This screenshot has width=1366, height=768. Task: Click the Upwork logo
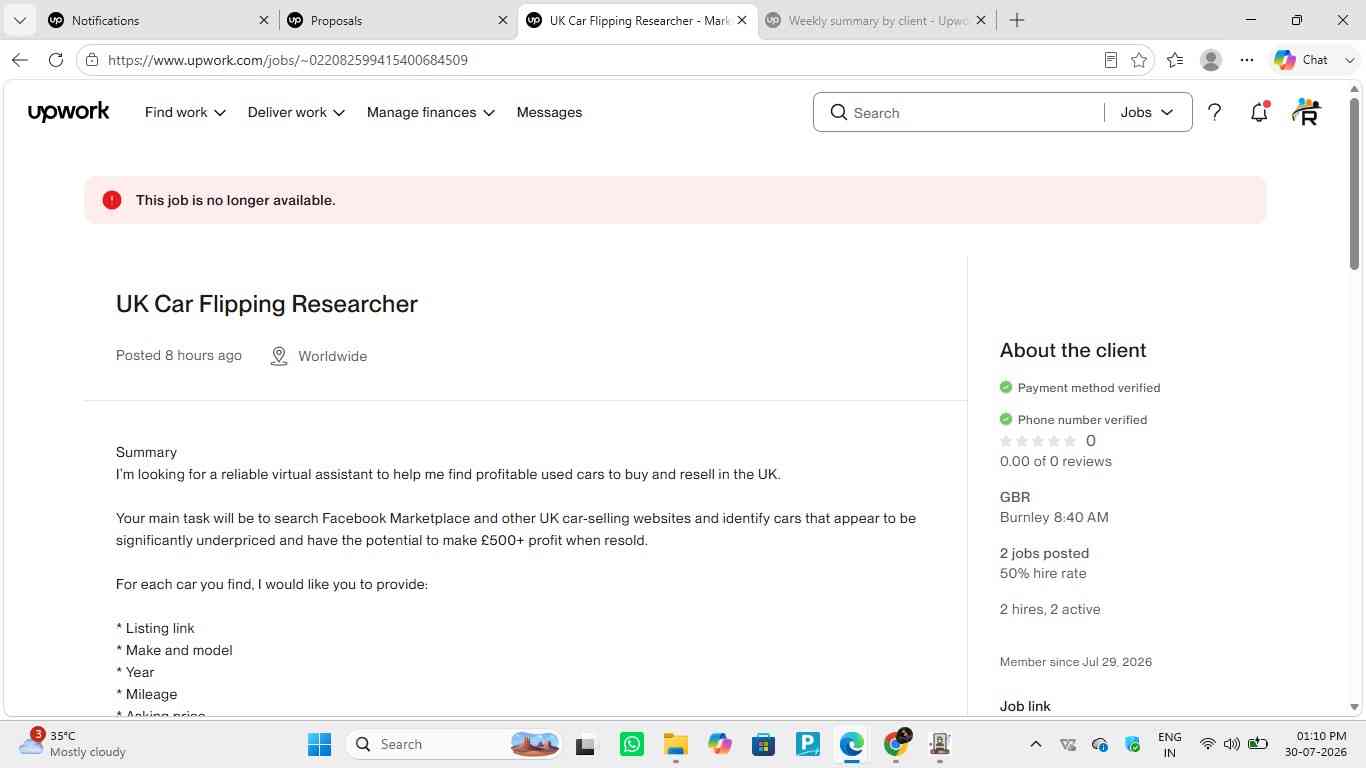69,112
